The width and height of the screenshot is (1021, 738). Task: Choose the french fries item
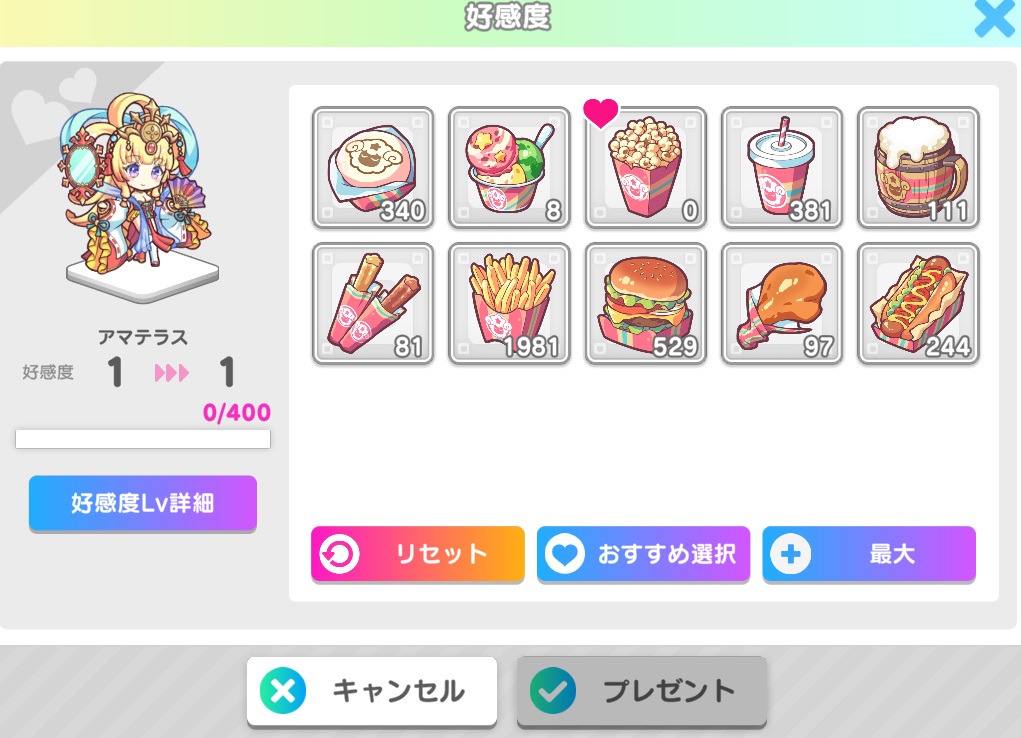(509, 304)
